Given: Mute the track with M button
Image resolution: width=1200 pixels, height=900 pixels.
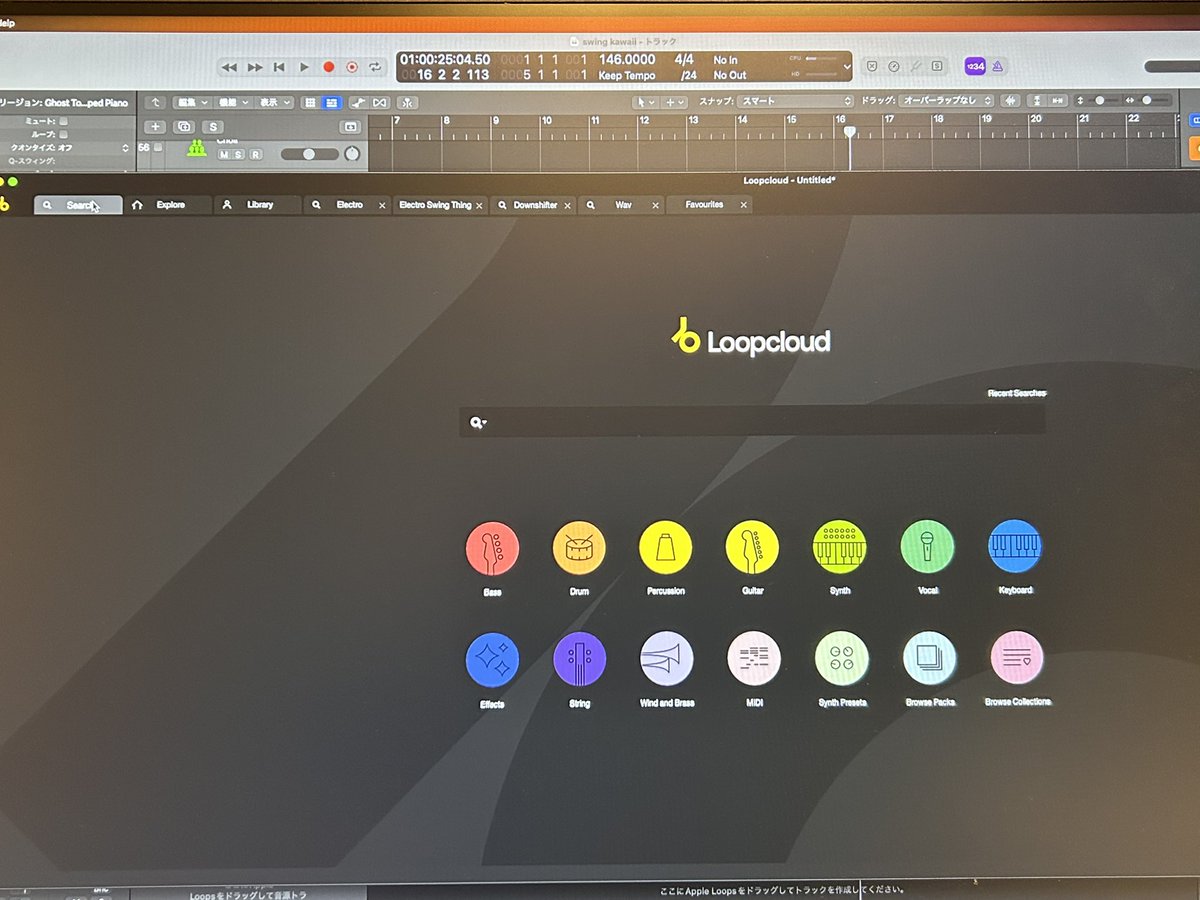Looking at the screenshot, I should tap(224, 154).
